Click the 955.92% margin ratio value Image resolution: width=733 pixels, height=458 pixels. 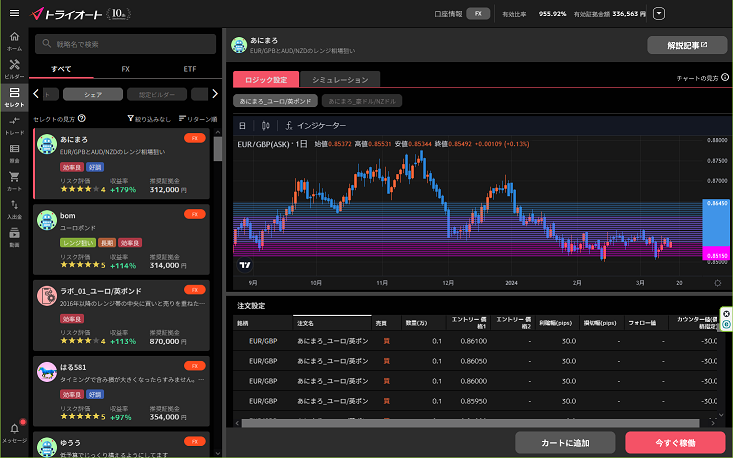click(552, 14)
